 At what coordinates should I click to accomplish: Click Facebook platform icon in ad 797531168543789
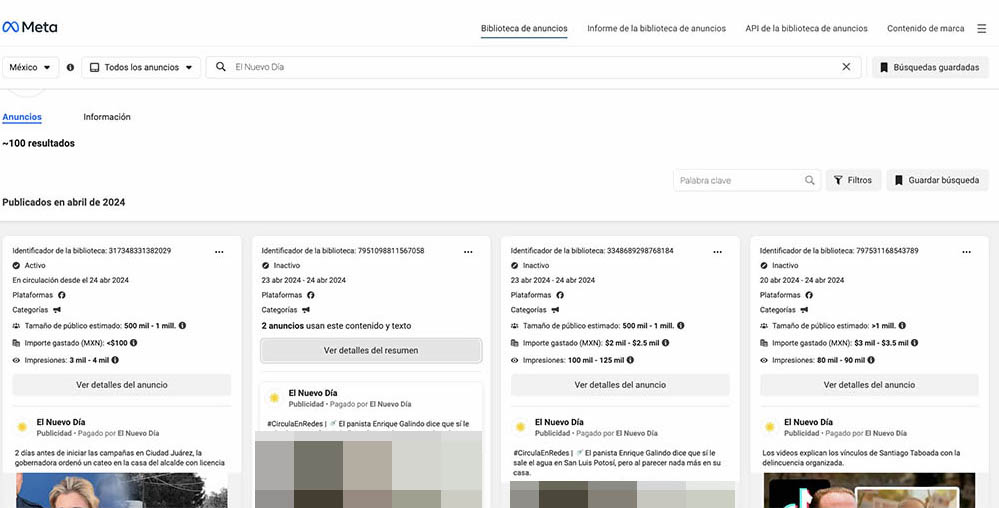coord(809,295)
